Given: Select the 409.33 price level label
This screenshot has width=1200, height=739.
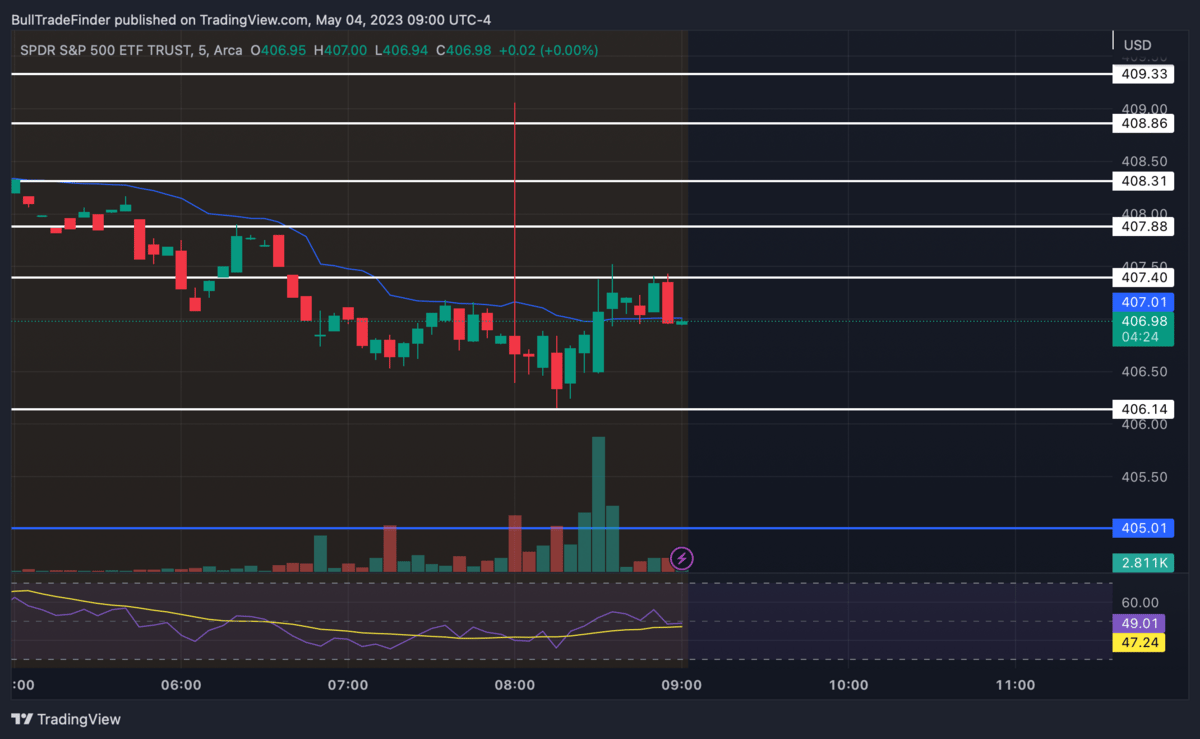Looking at the screenshot, I should [1143, 74].
